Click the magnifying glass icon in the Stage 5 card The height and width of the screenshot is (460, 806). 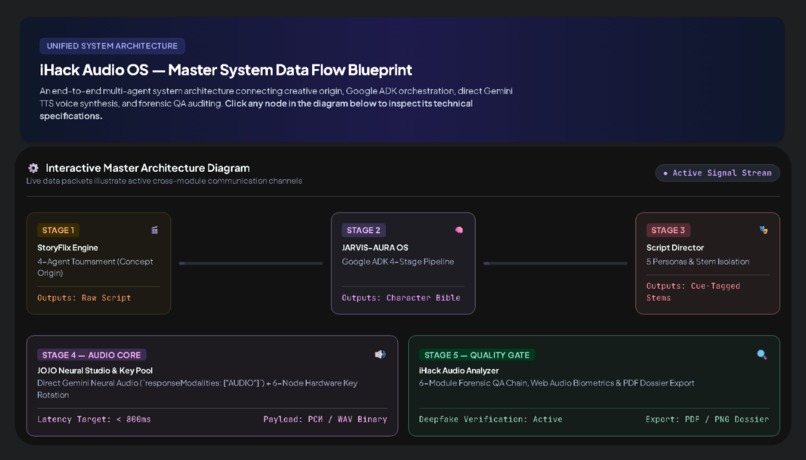coord(762,355)
